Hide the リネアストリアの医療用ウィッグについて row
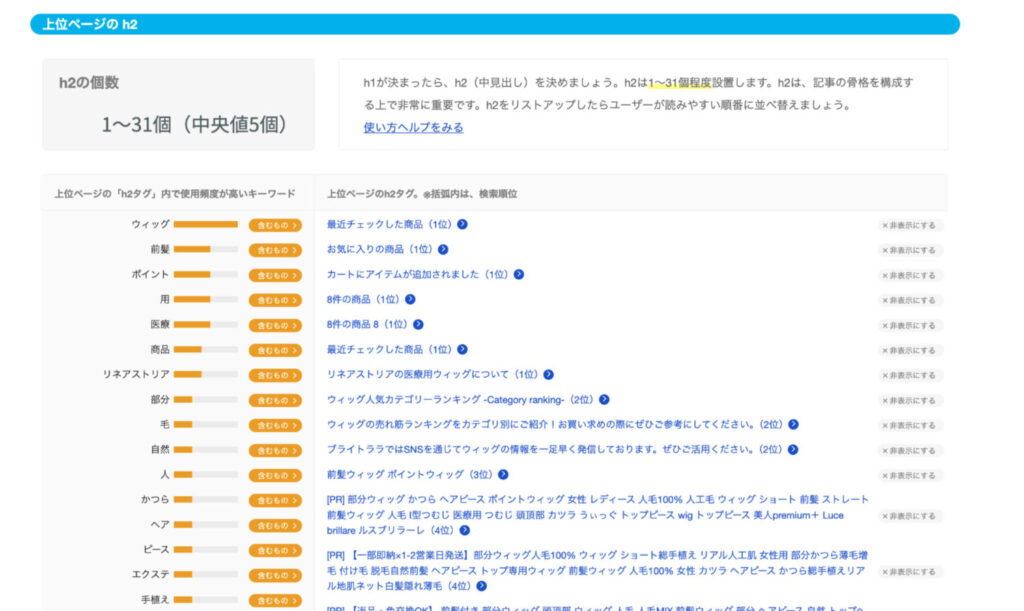Screen dimensions: 1024x611 coord(909,375)
